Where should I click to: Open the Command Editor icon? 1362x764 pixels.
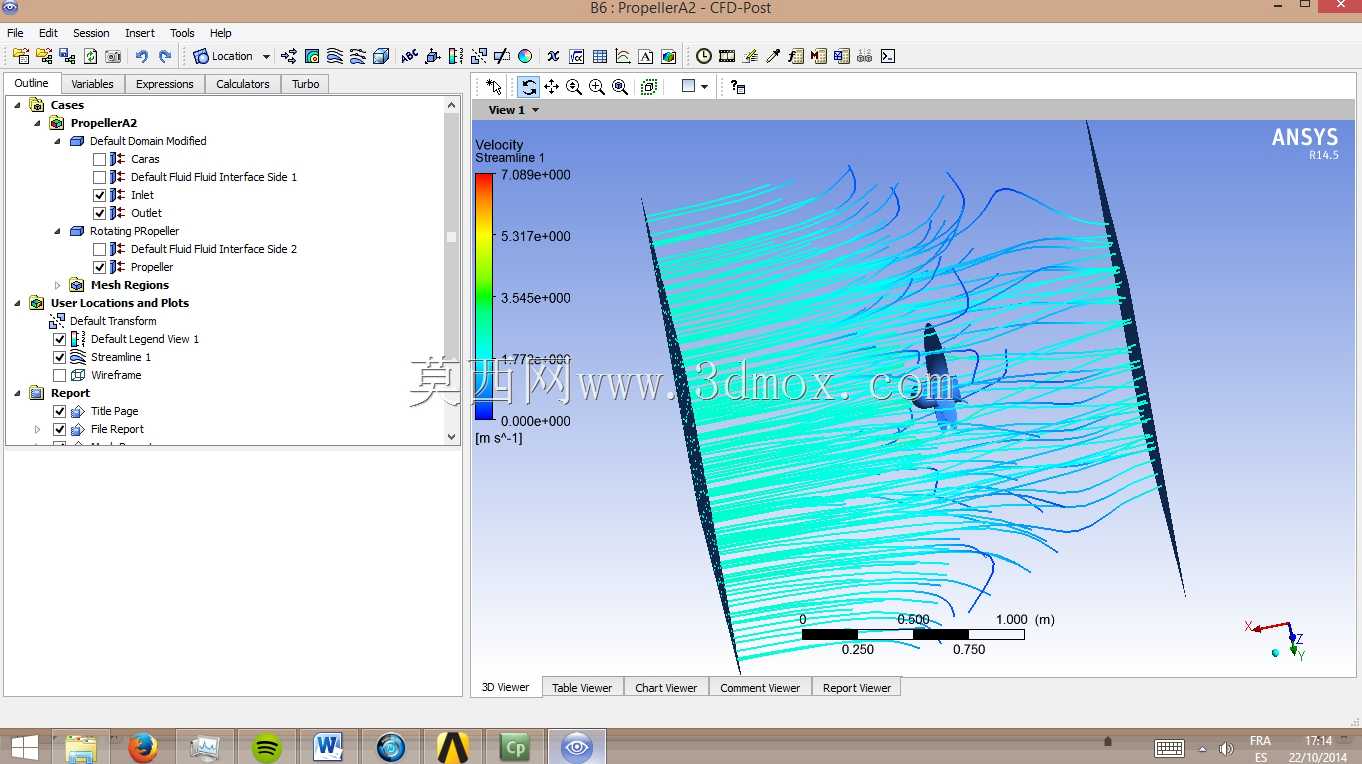pos(888,56)
